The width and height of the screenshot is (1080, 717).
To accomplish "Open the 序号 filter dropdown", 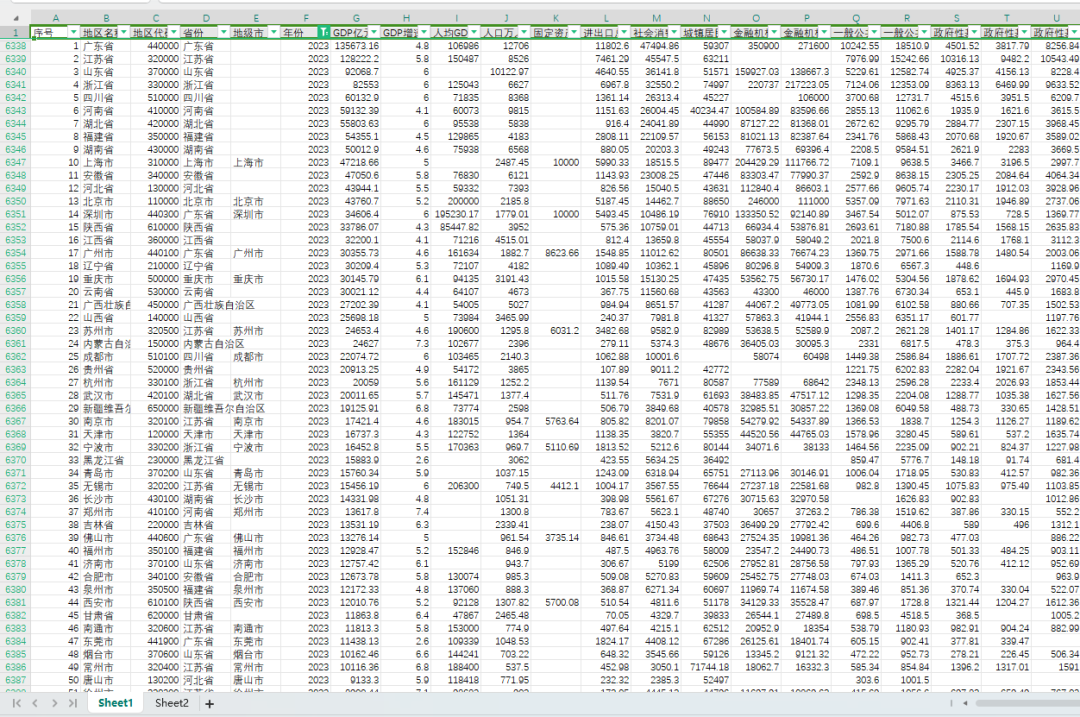I will coord(74,32).
